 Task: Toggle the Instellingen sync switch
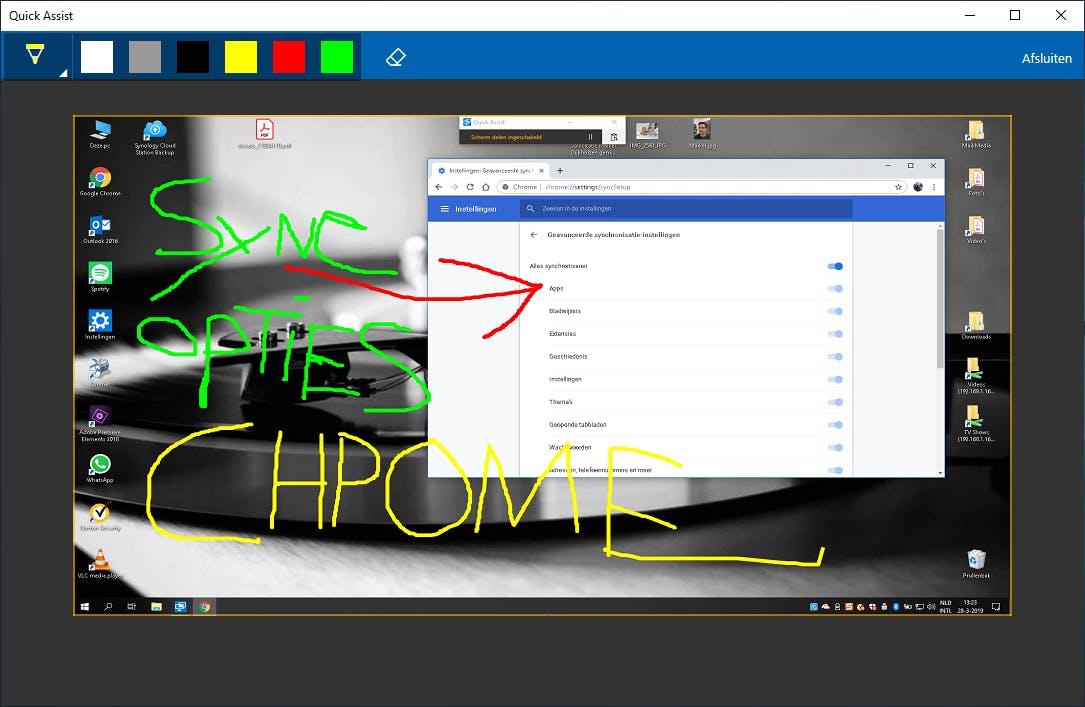(x=835, y=380)
